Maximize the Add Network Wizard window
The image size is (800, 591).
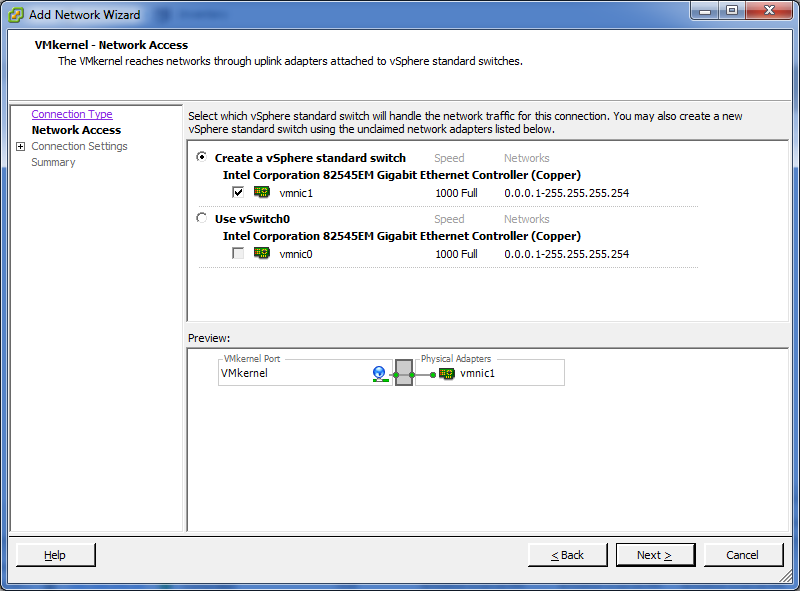coord(732,11)
